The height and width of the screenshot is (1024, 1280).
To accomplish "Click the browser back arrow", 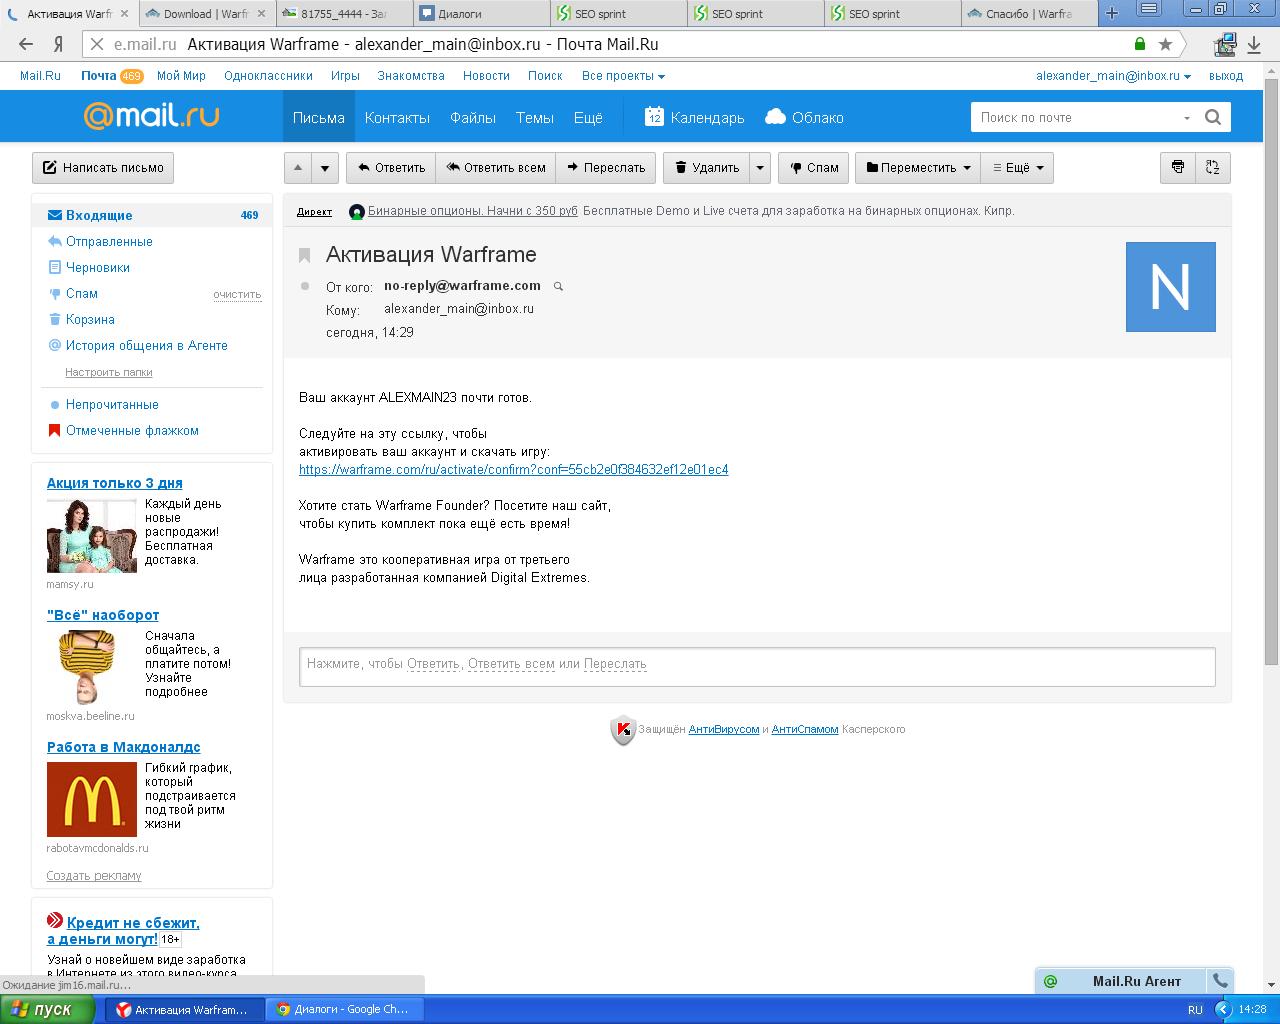I will point(26,44).
